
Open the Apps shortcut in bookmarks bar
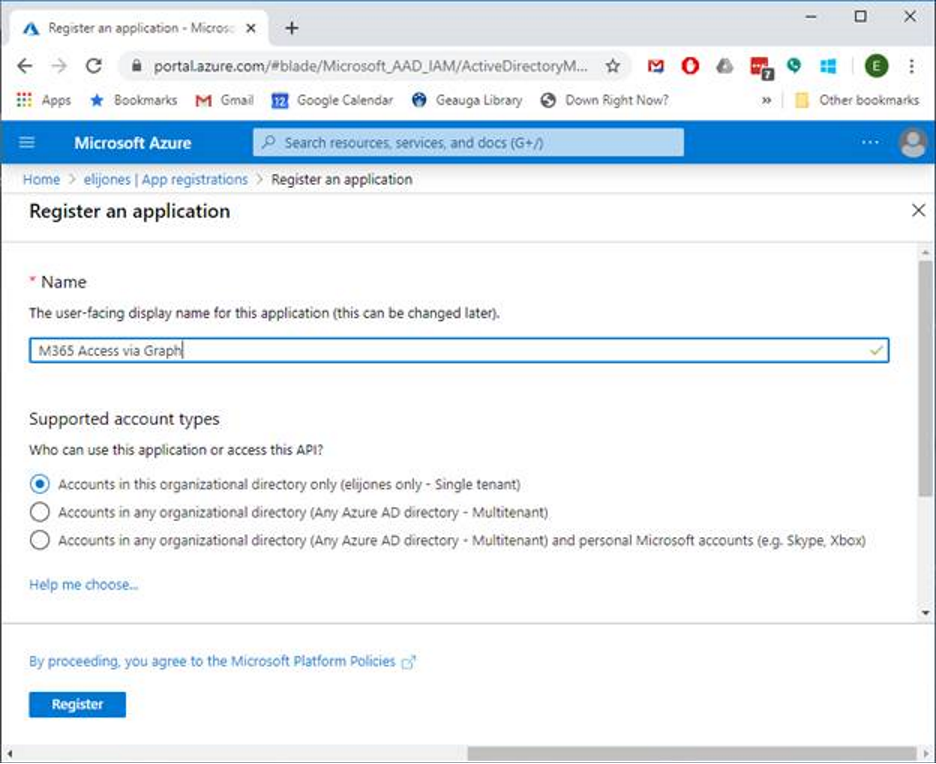click(45, 100)
